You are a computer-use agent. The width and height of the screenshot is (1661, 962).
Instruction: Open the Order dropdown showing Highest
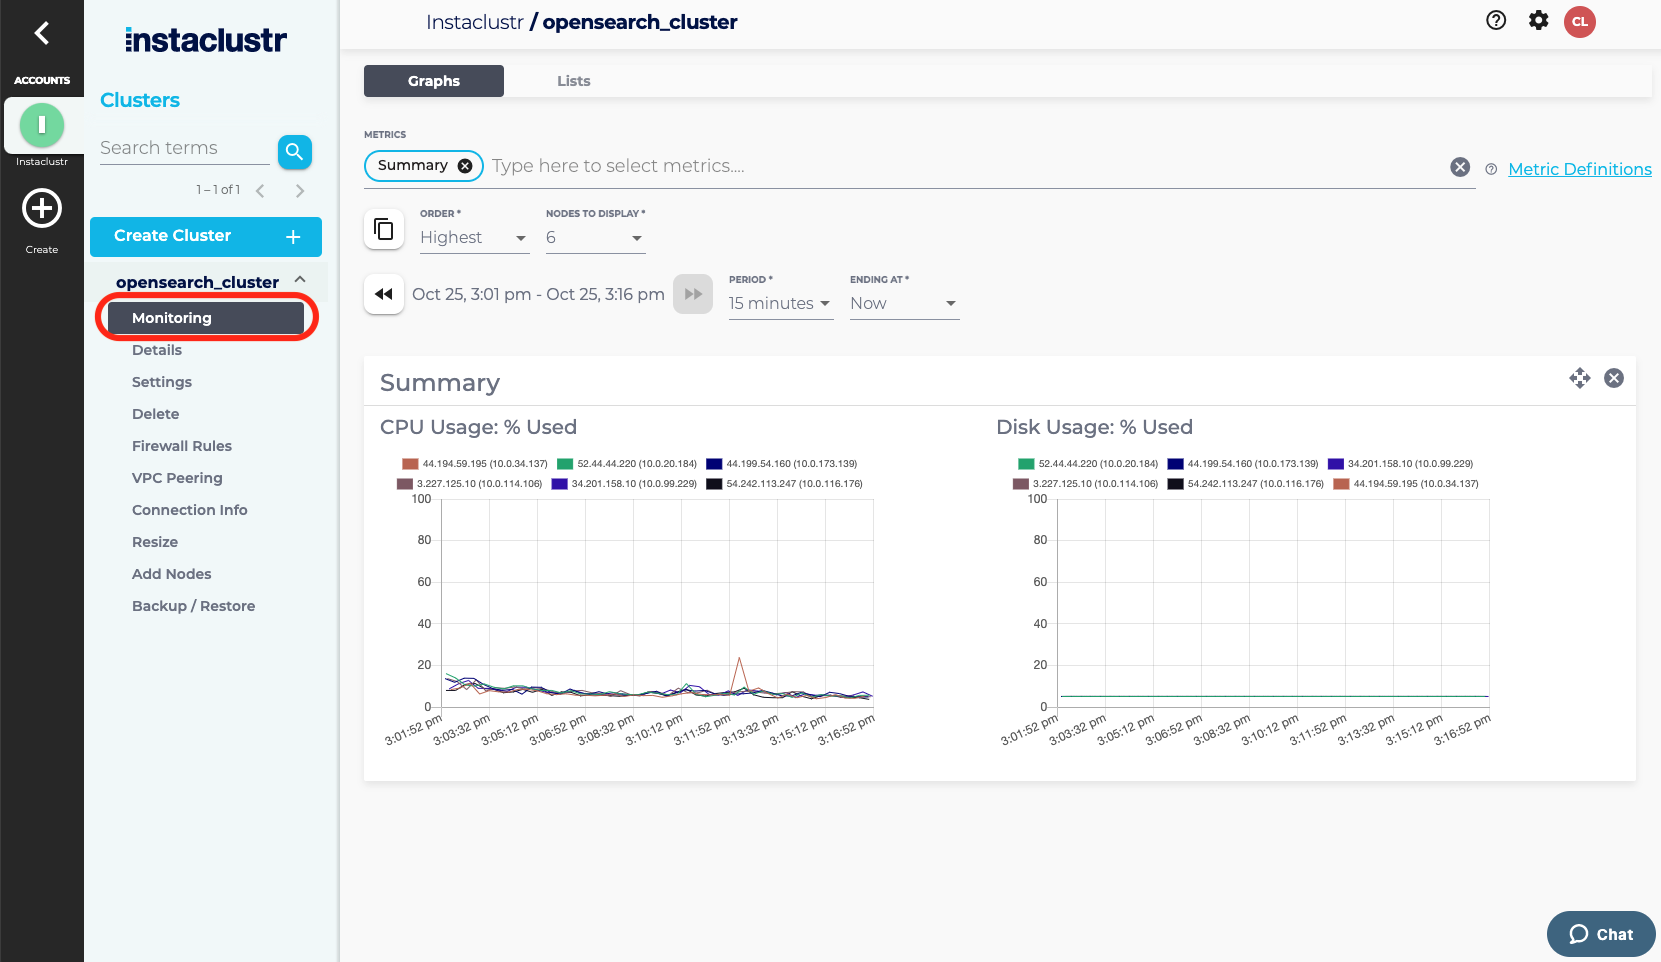pos(474,238)
